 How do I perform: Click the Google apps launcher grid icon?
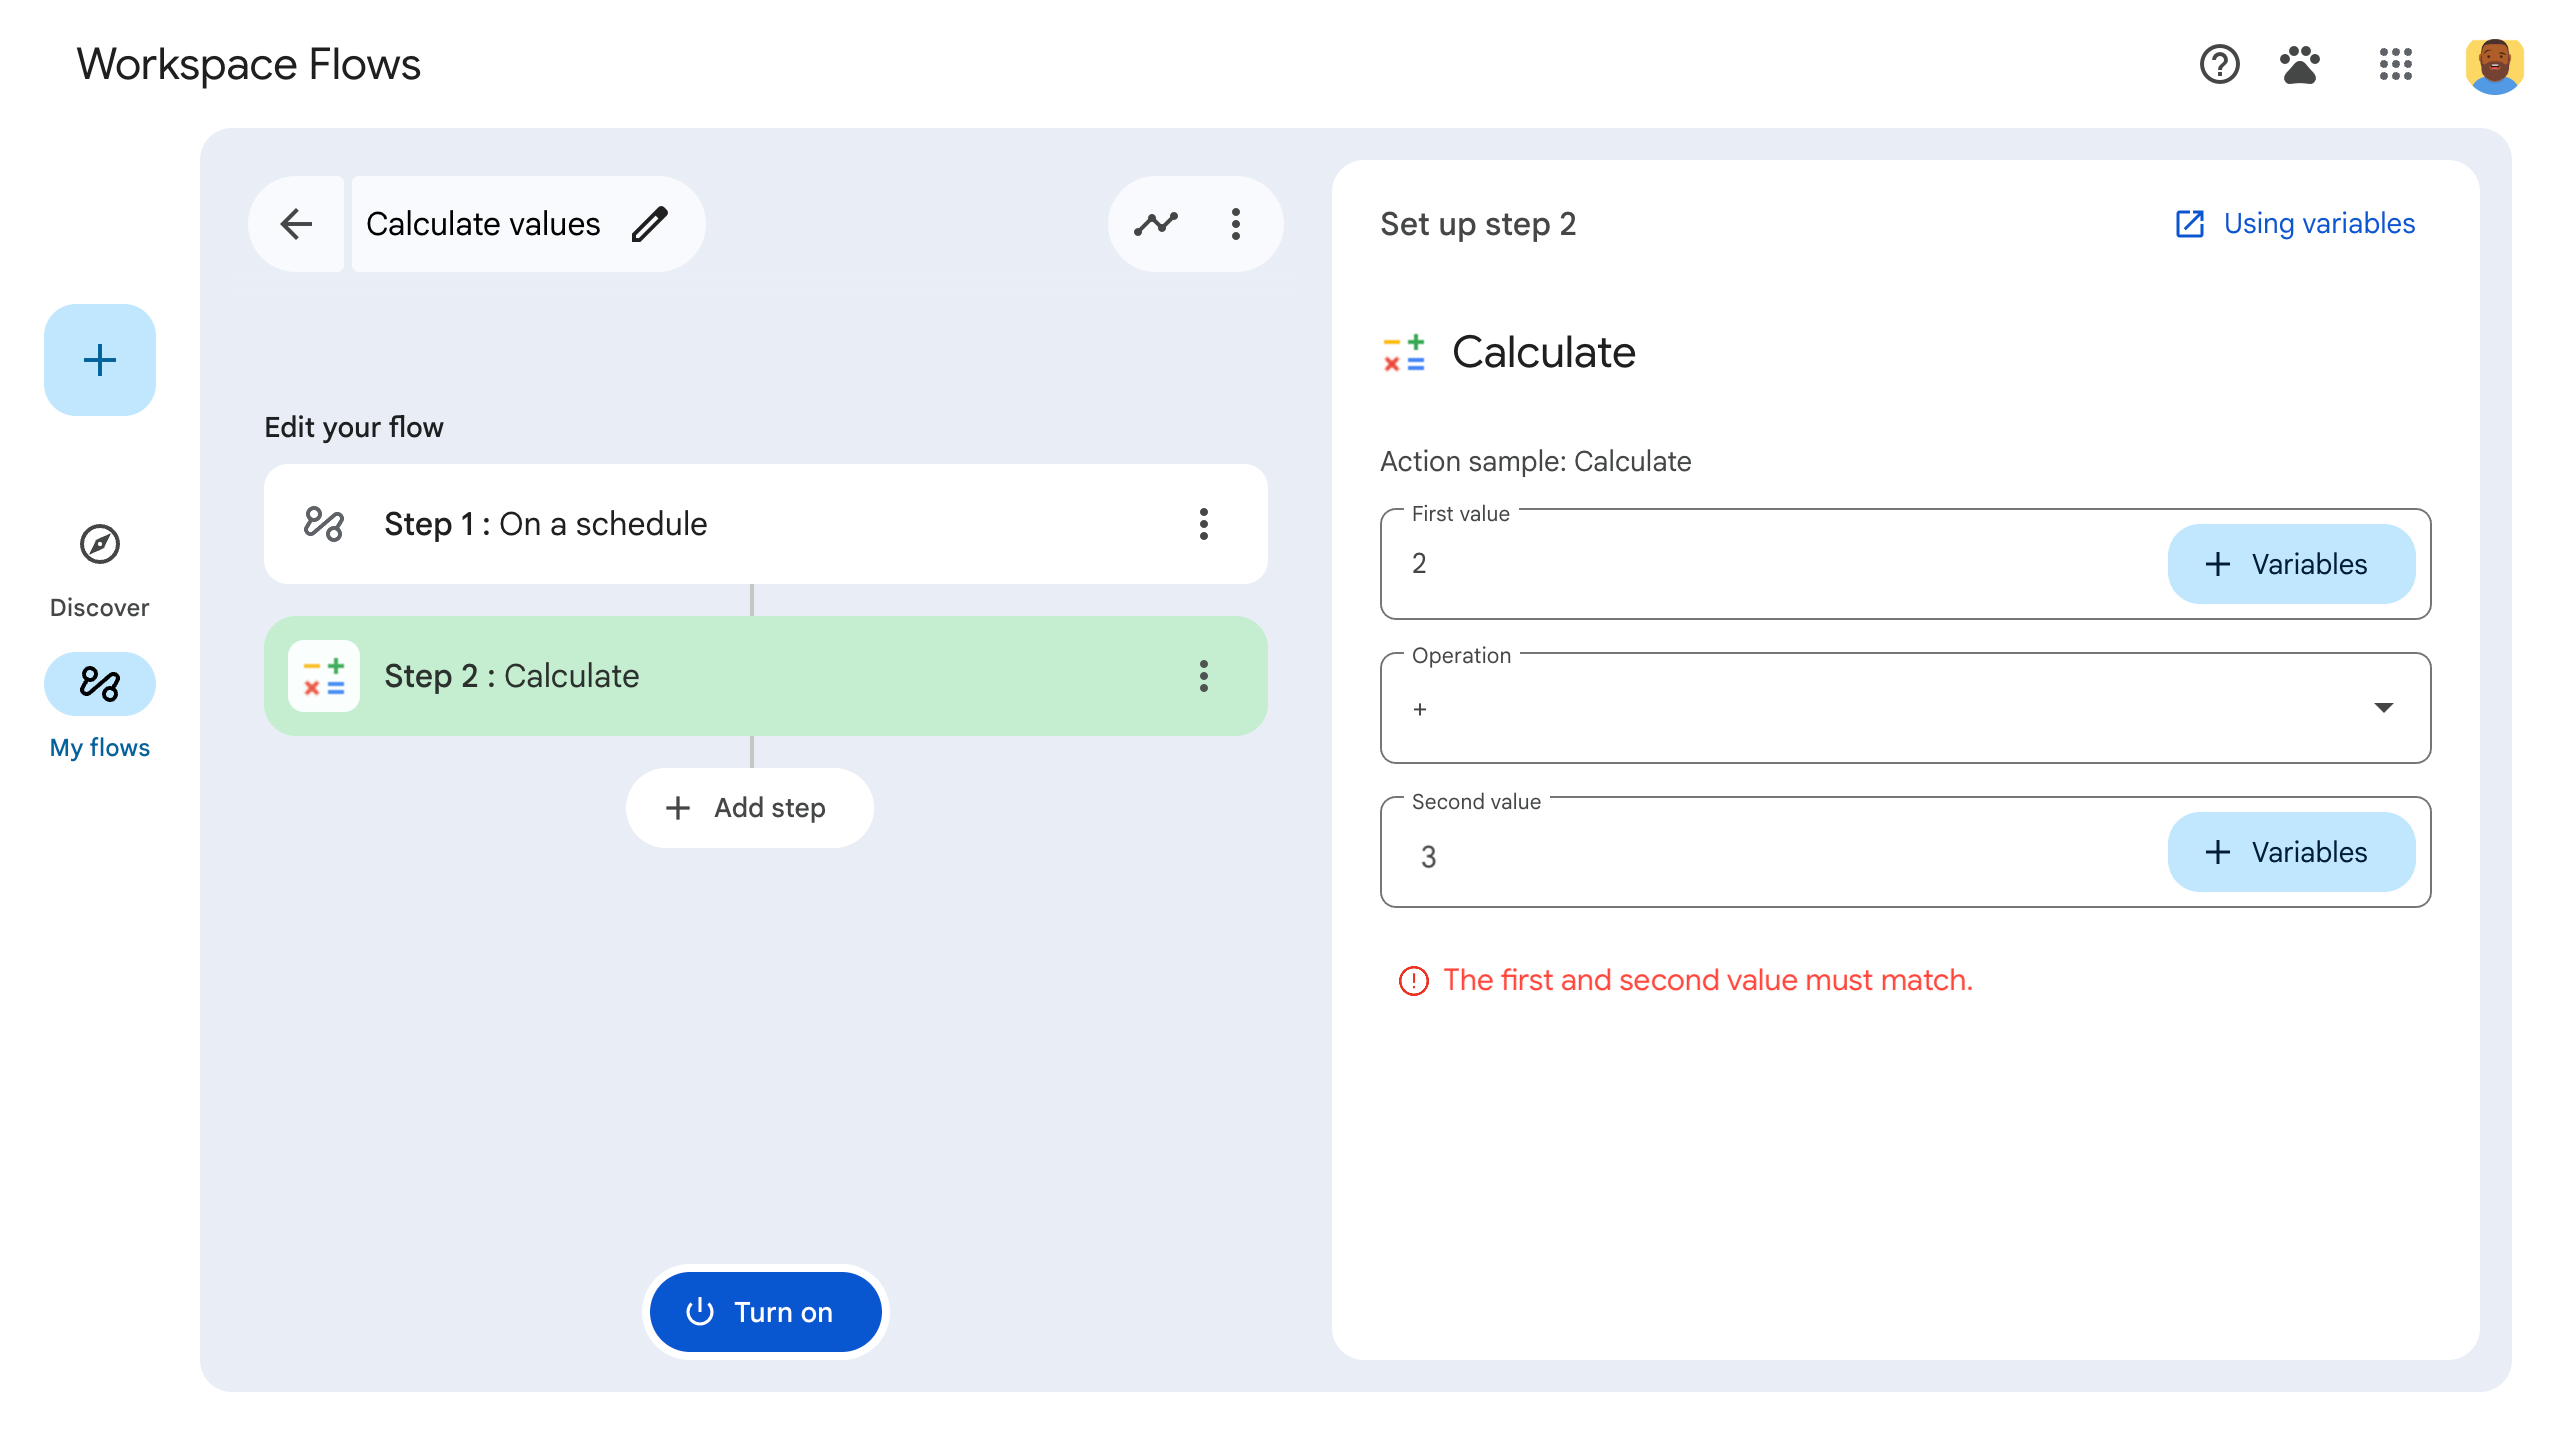(2396, 65)
